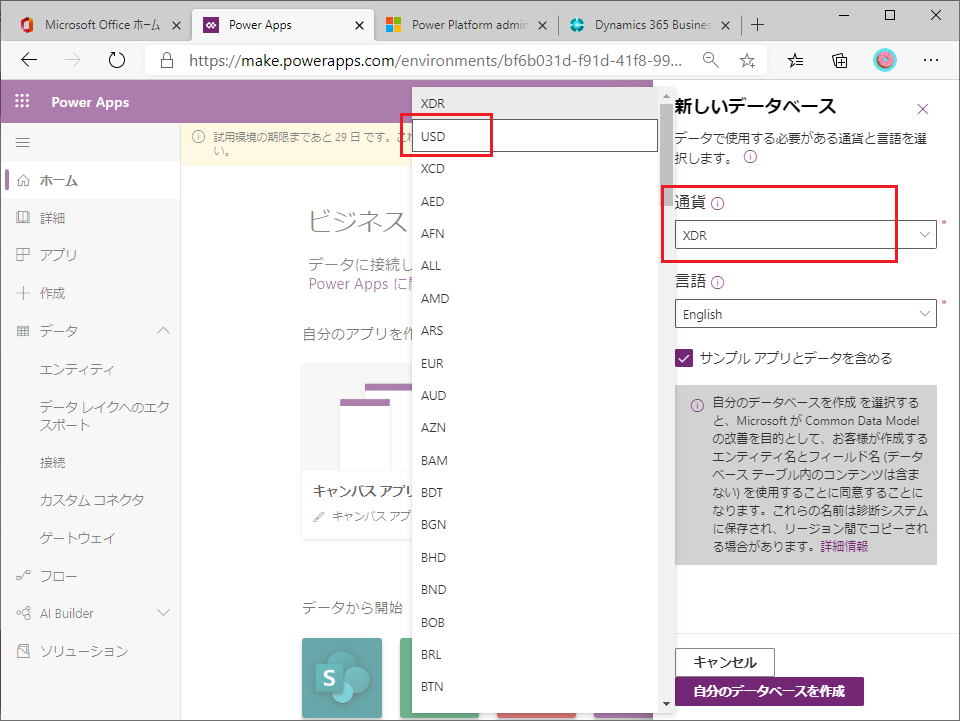Close the Power Platform admin tab
The height and width of the screenshot is (721, 960).
(542, 25)
